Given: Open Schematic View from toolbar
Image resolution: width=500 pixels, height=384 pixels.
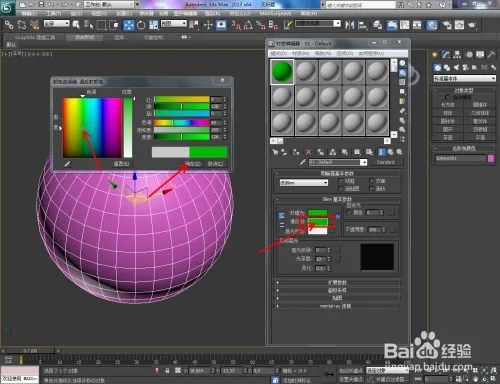Looking at the screenshot, I should (417, 25).
